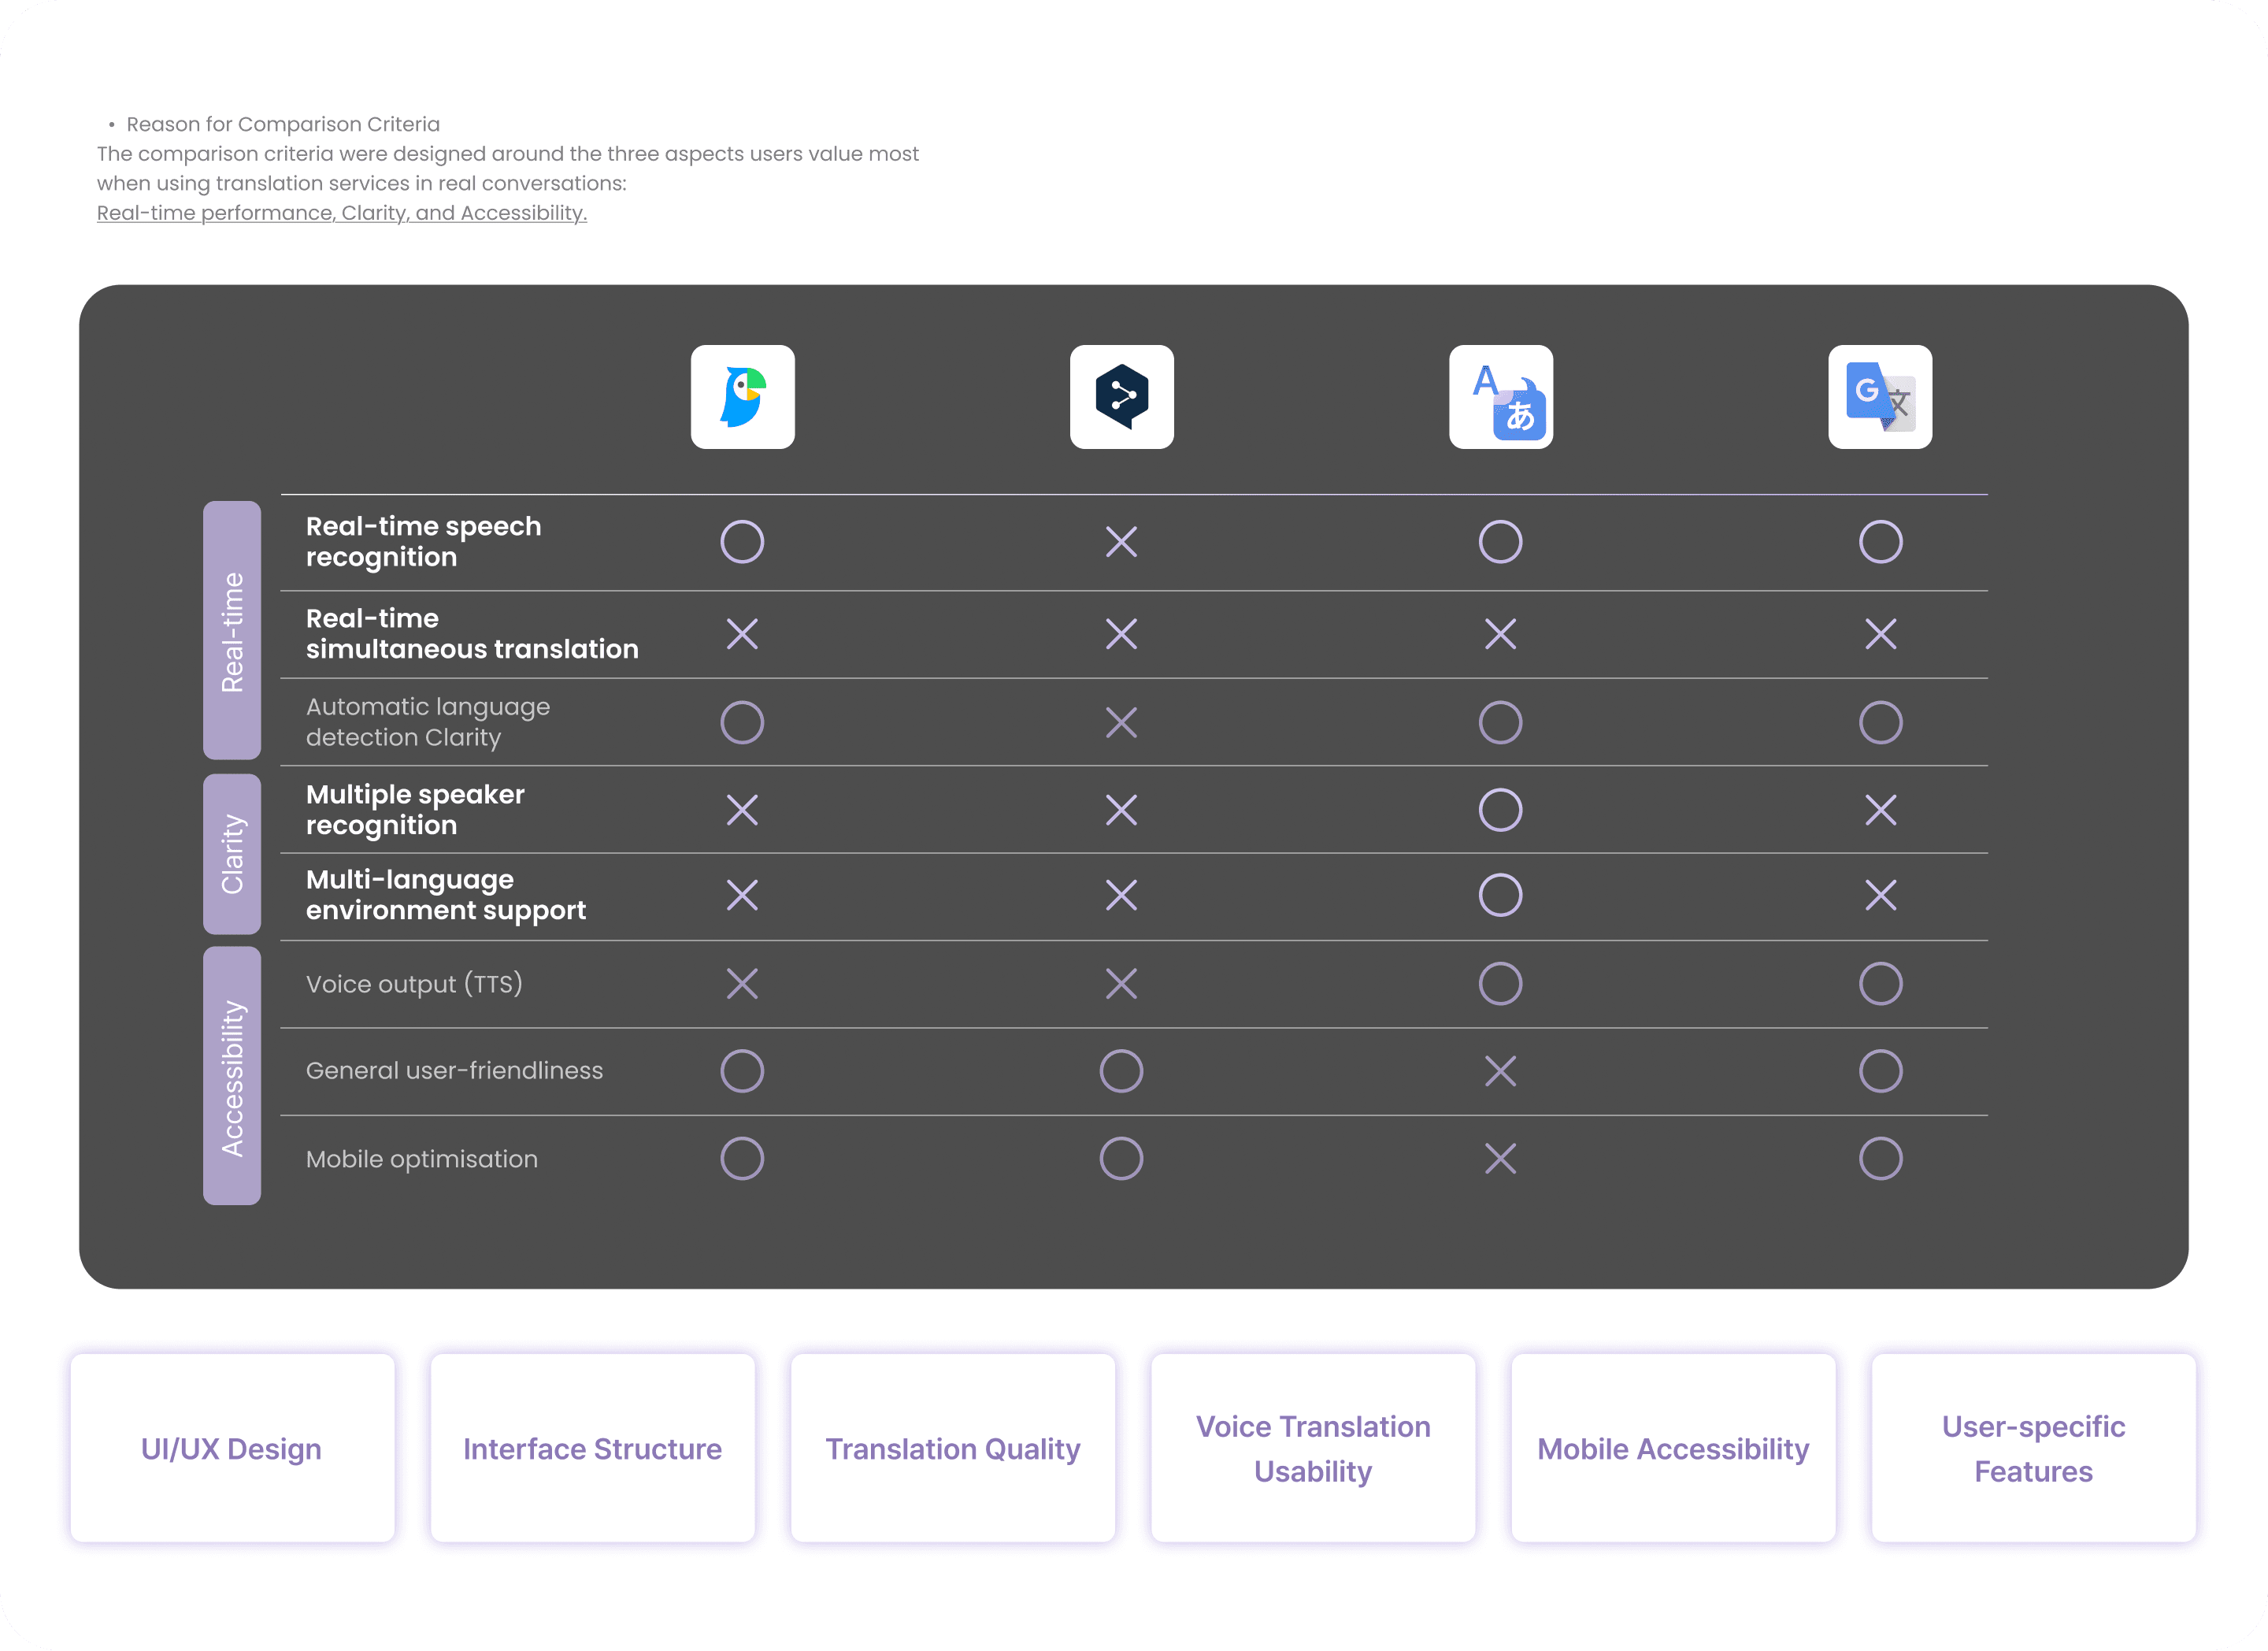
Task: Click DeepL's circle for Mobile optimisation
Action: click(1121, 1159)
